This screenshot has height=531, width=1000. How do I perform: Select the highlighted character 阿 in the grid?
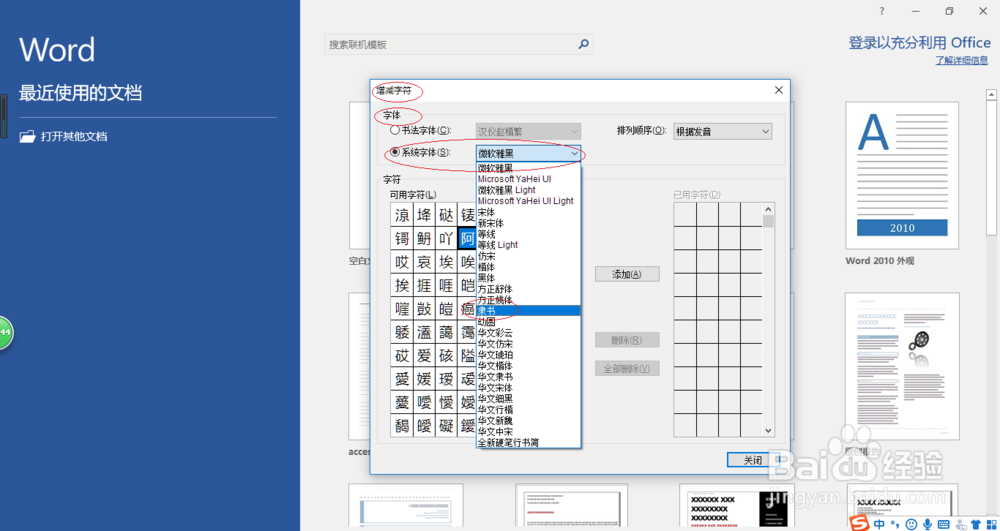click(x=467, y=238)
